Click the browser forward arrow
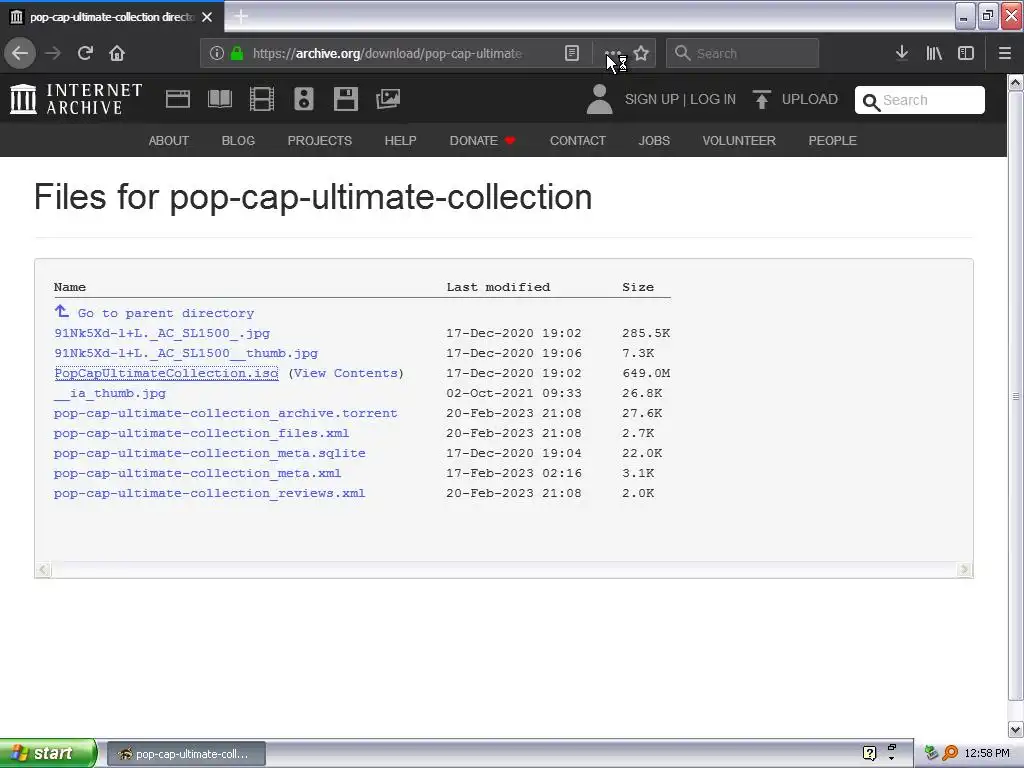Viewport: 1024px width, 768px height. [x=53, y=53]
